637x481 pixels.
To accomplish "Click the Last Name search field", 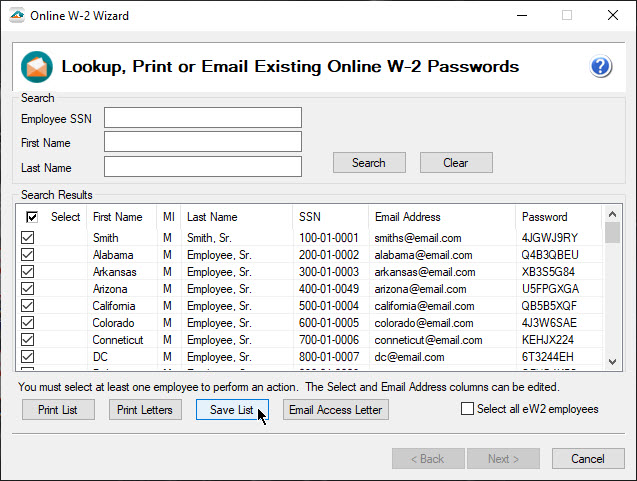I will click(x=202, y=166).
